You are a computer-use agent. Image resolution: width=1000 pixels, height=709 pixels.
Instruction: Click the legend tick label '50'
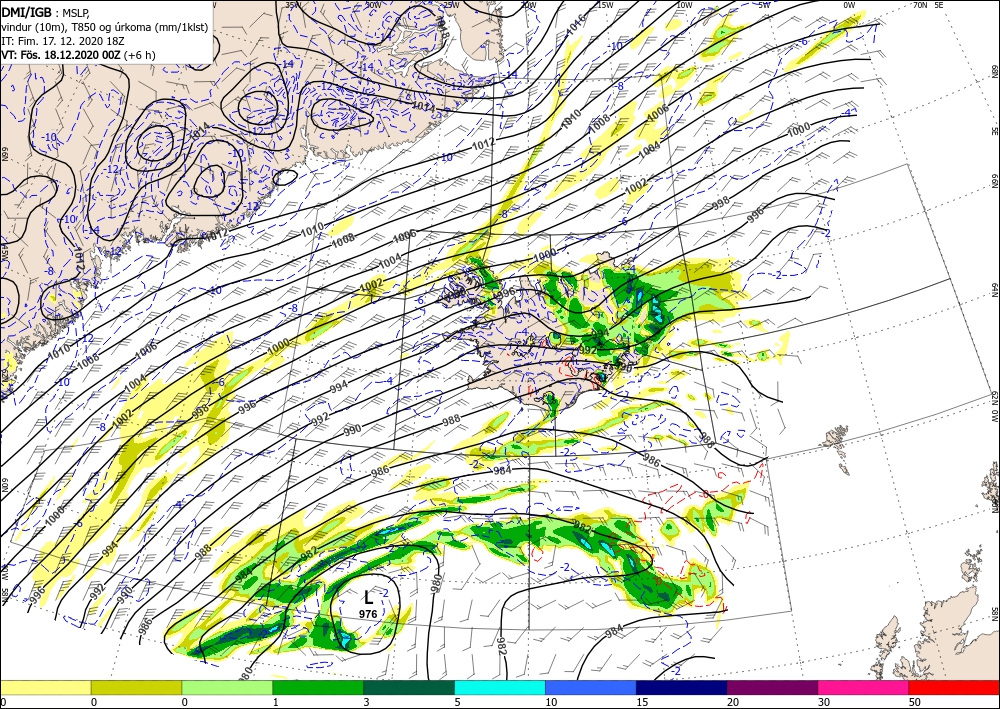point(915,702)
